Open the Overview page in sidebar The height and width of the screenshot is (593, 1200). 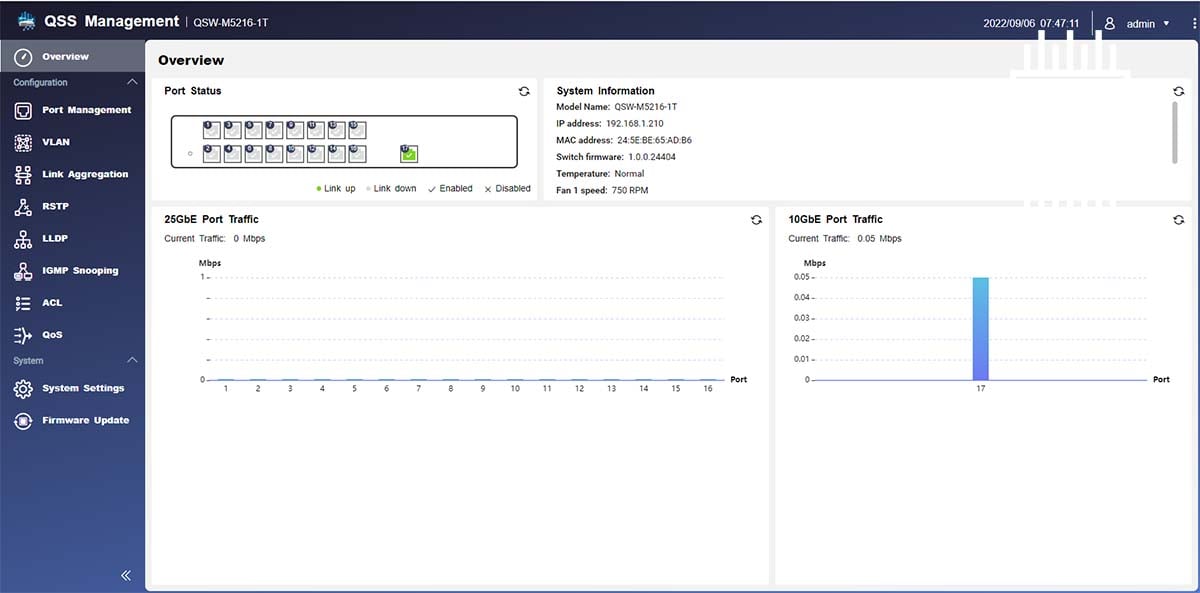72,57
